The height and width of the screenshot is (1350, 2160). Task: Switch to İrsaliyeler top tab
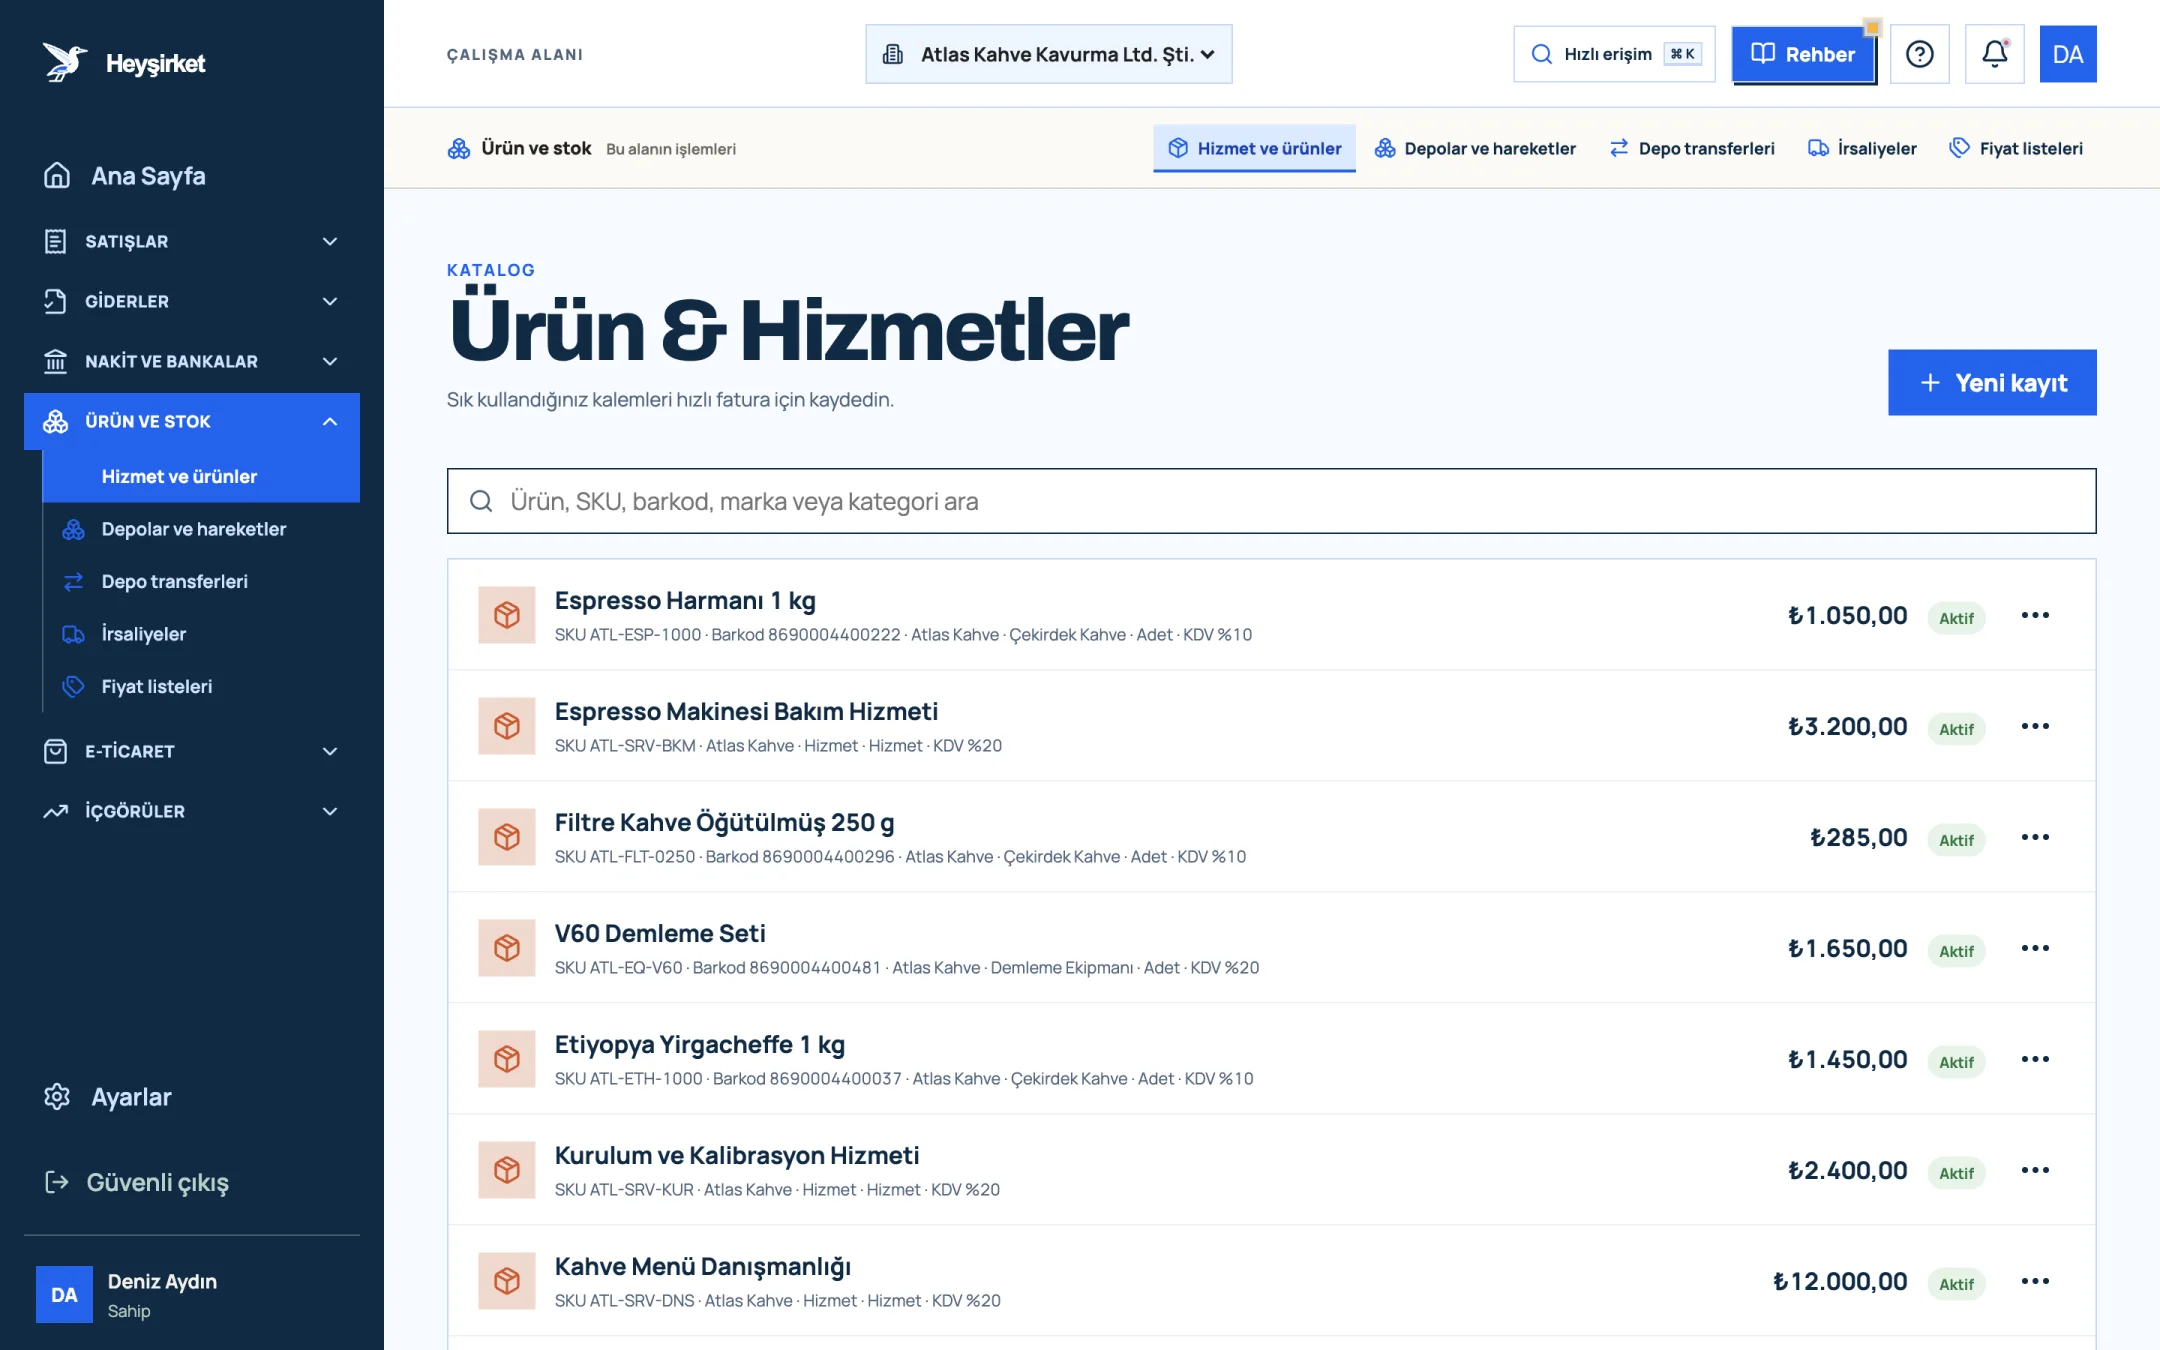point(1862,148)
